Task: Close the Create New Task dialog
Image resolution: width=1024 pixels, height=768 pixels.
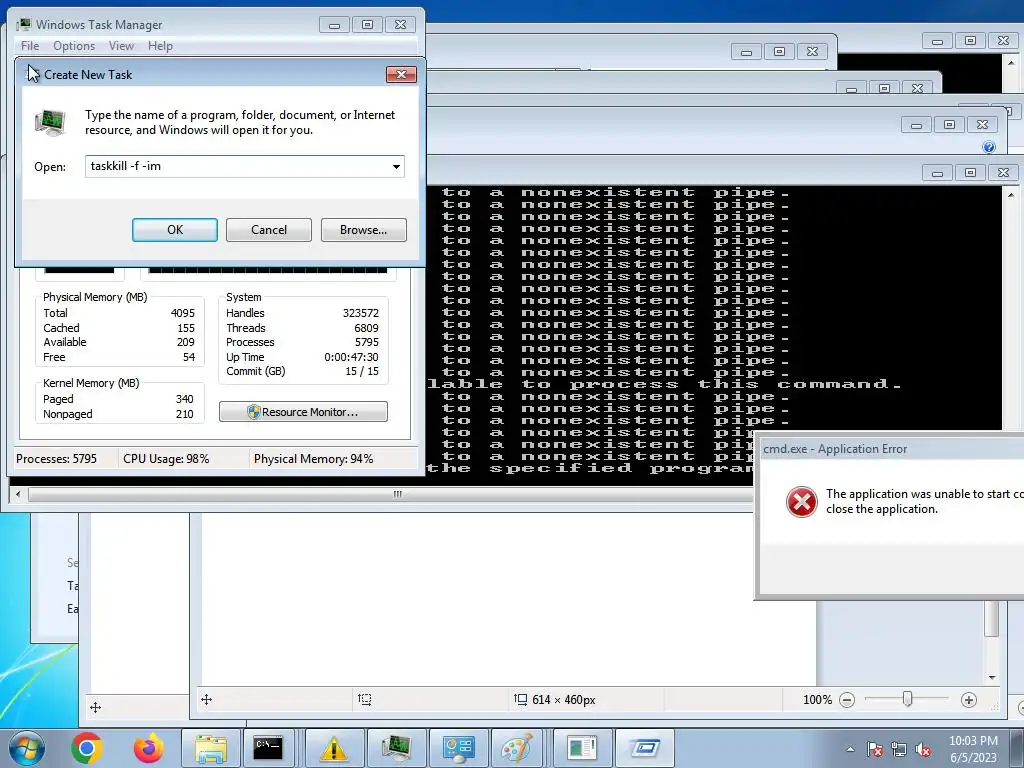Action: pos(402,74)
